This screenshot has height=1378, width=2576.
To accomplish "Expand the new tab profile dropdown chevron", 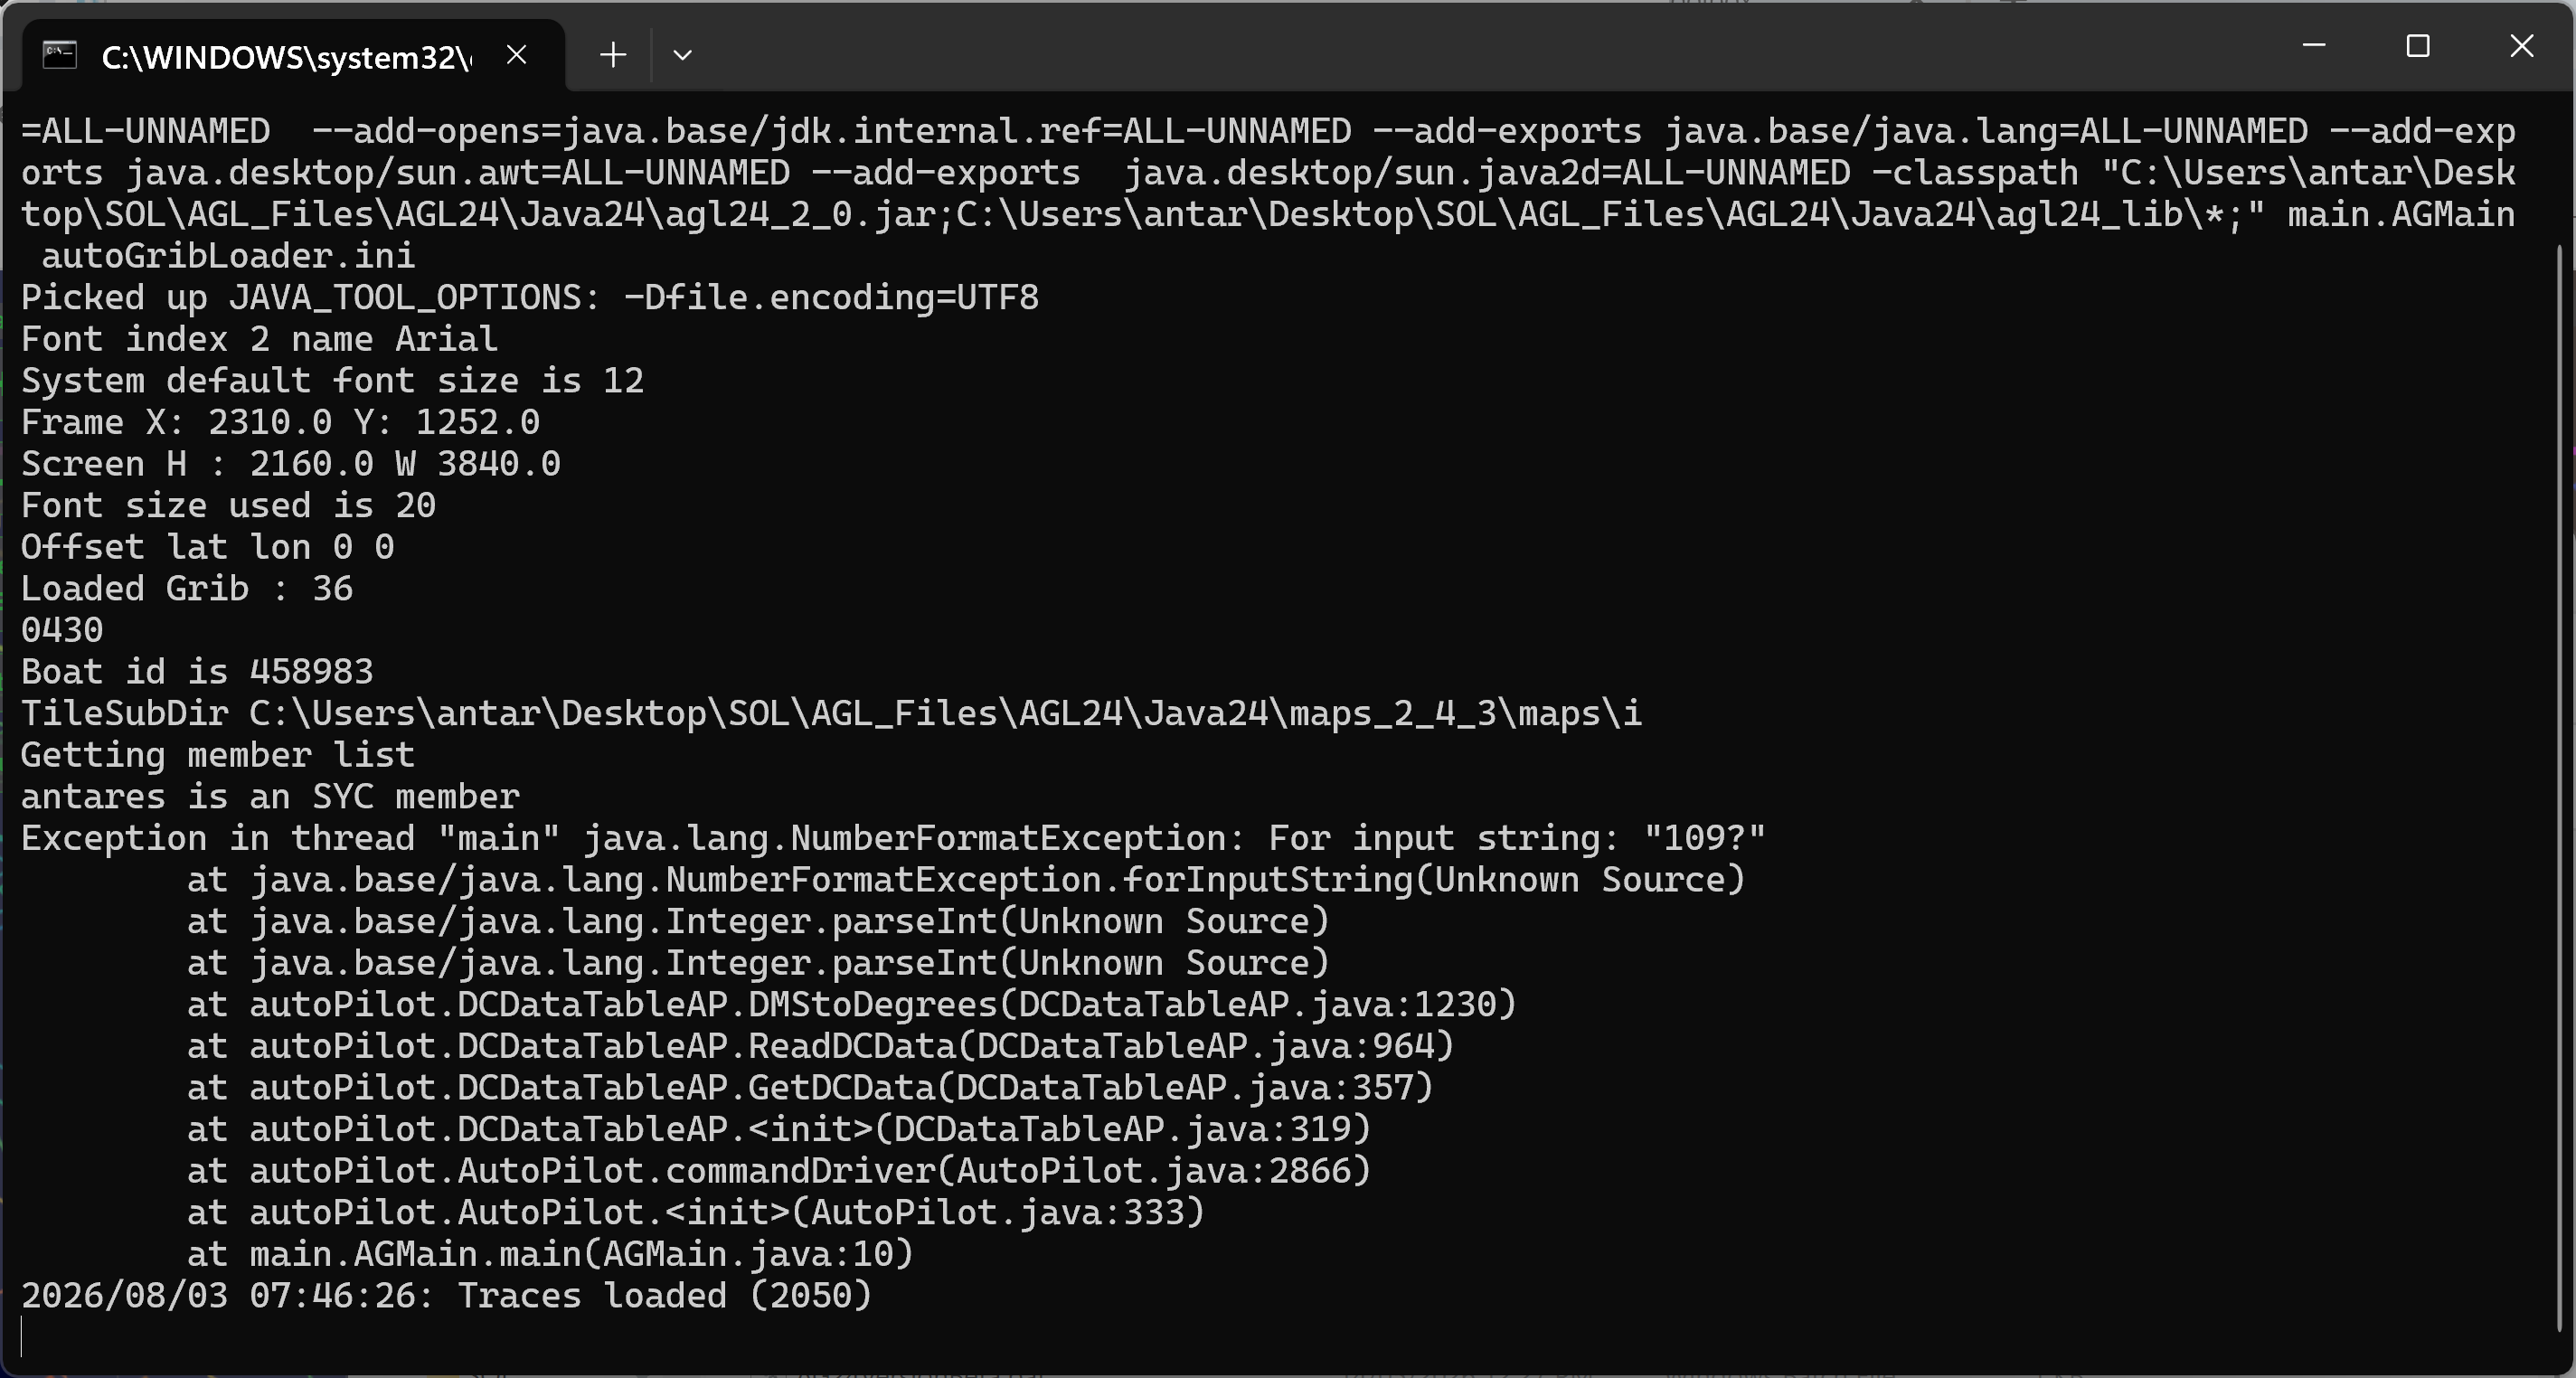I will point(683,55).
